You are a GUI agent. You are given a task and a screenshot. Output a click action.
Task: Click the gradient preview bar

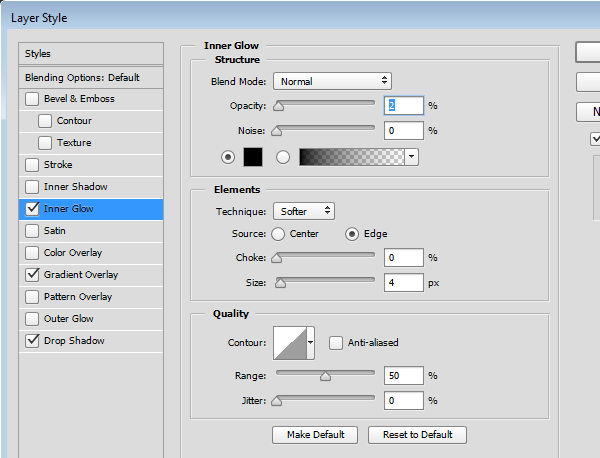[x=351, y=157]
